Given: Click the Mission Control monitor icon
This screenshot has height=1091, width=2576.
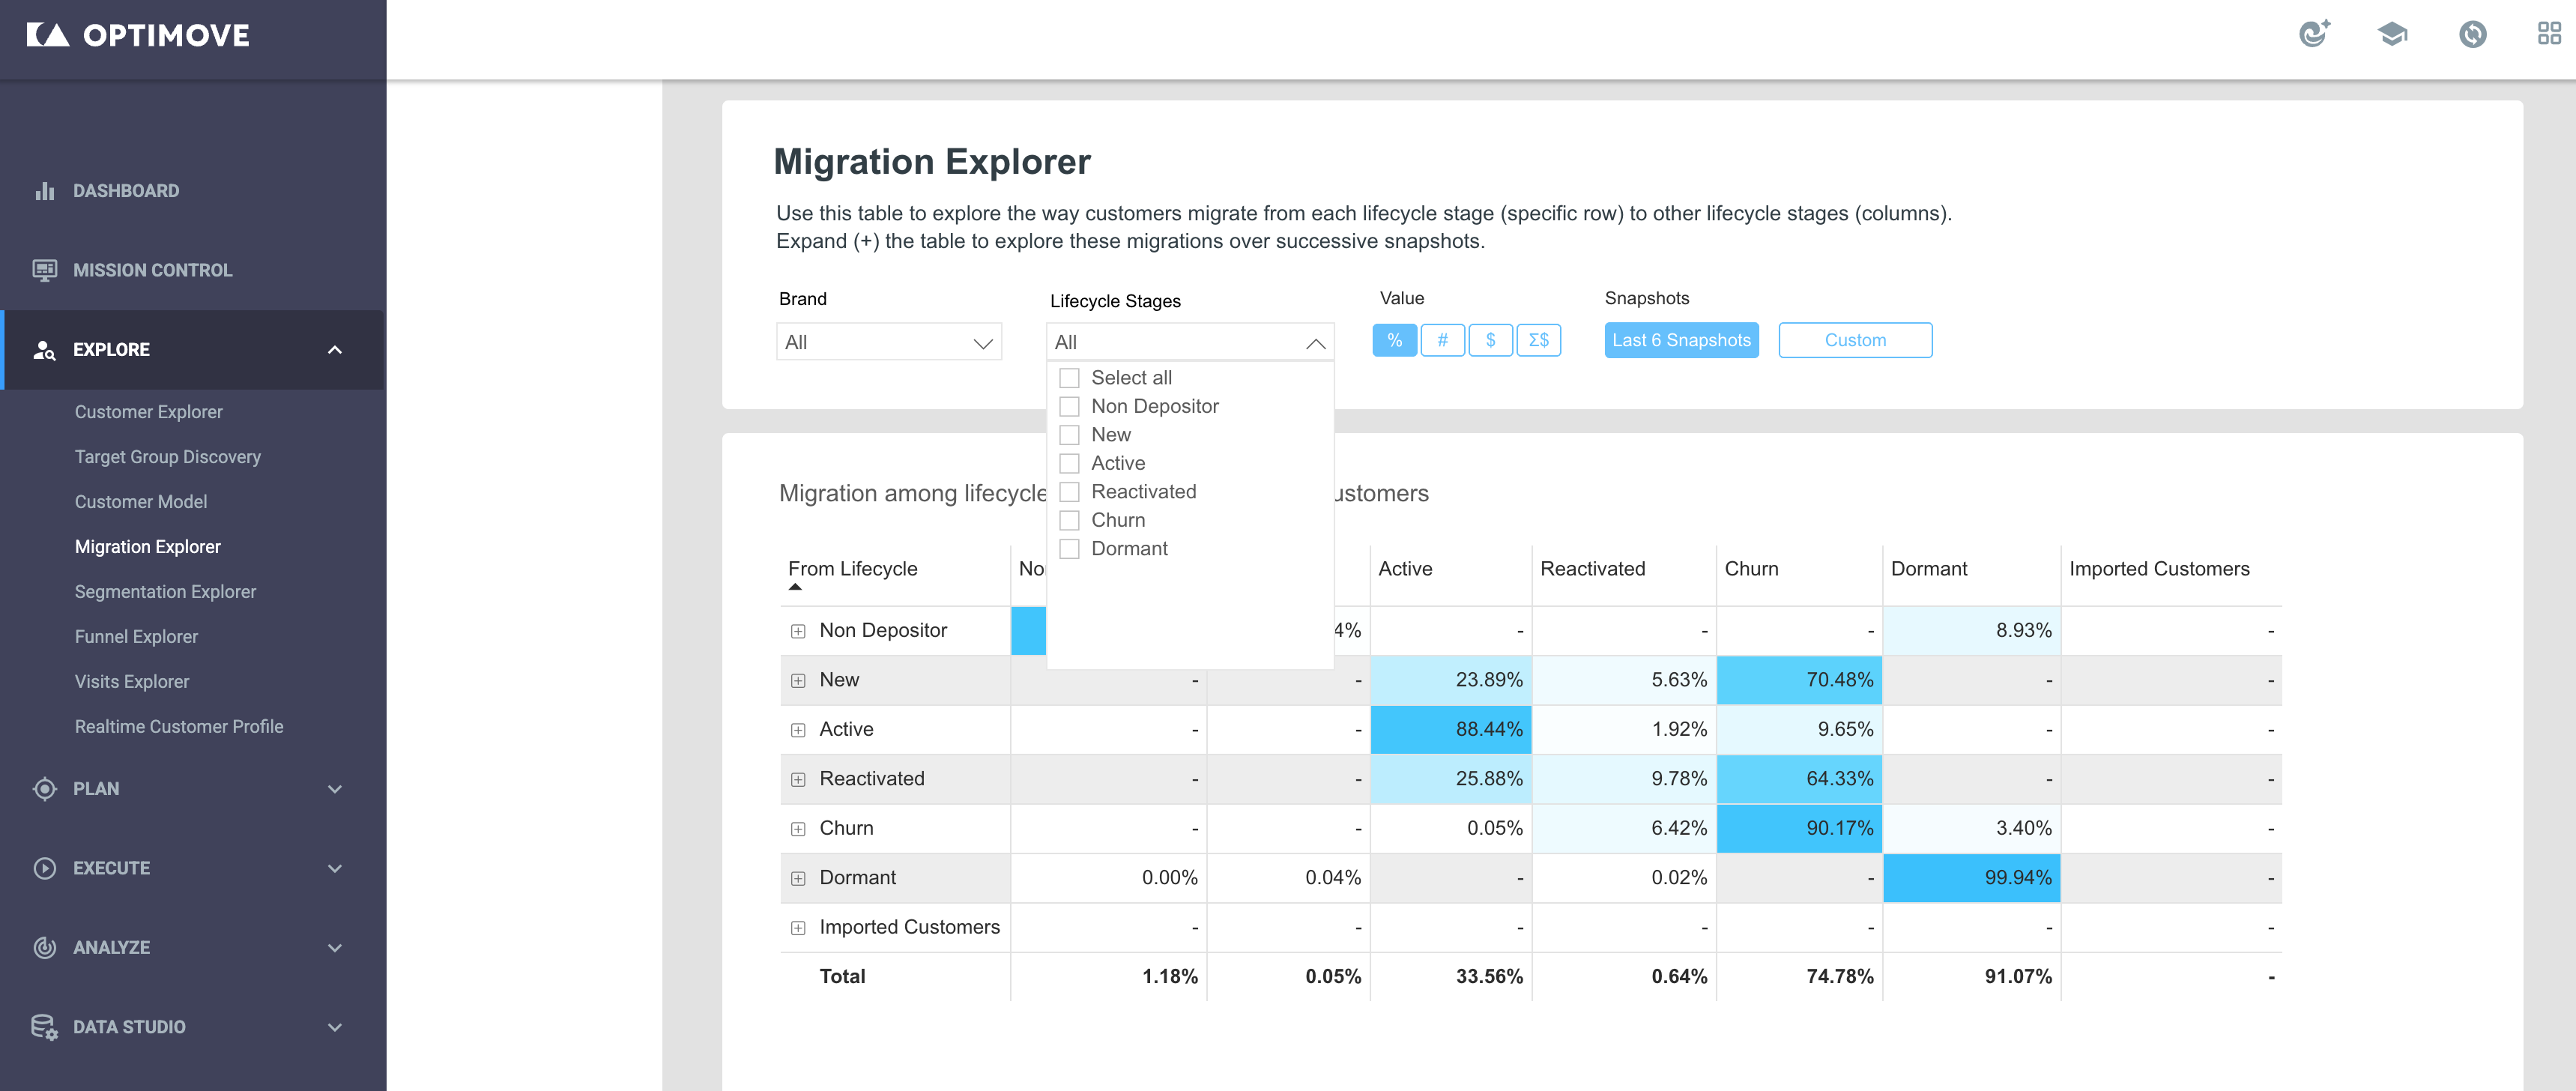Looking at the screenshot, I should 45,270.
